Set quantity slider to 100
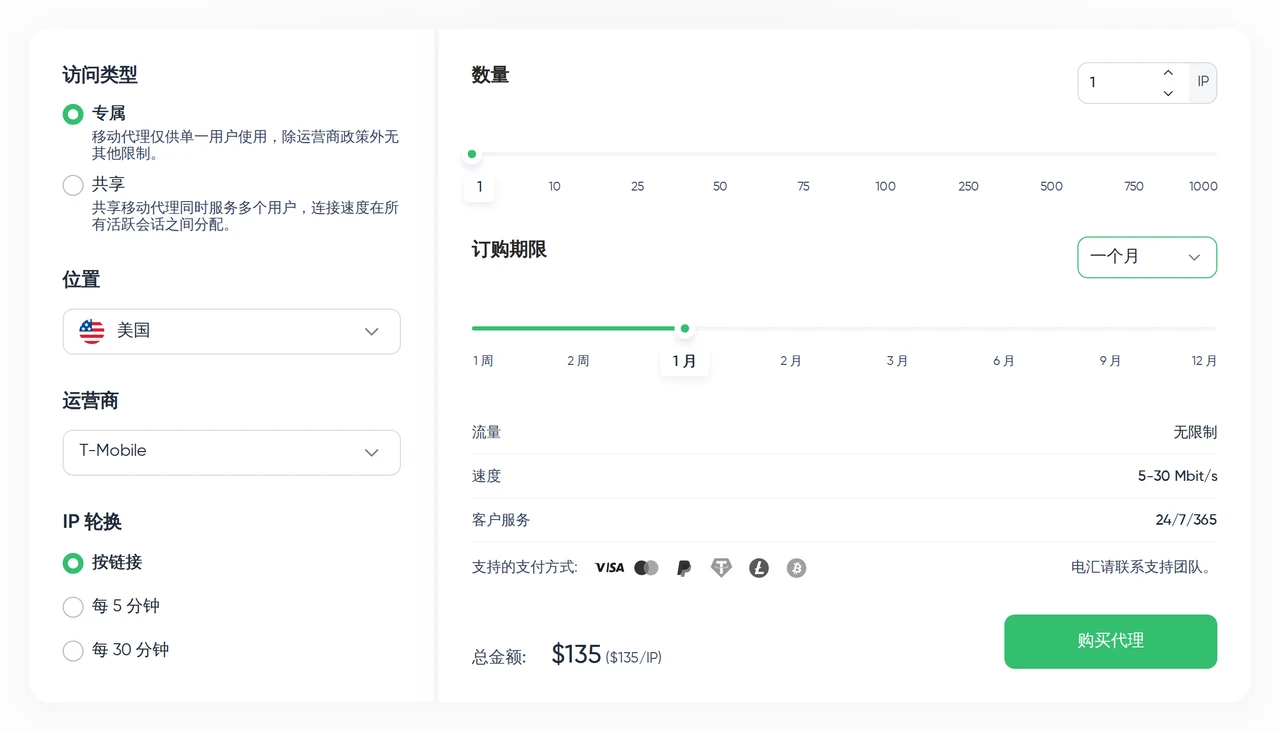This screenshot has height=732, width=1280. [885, 186]
